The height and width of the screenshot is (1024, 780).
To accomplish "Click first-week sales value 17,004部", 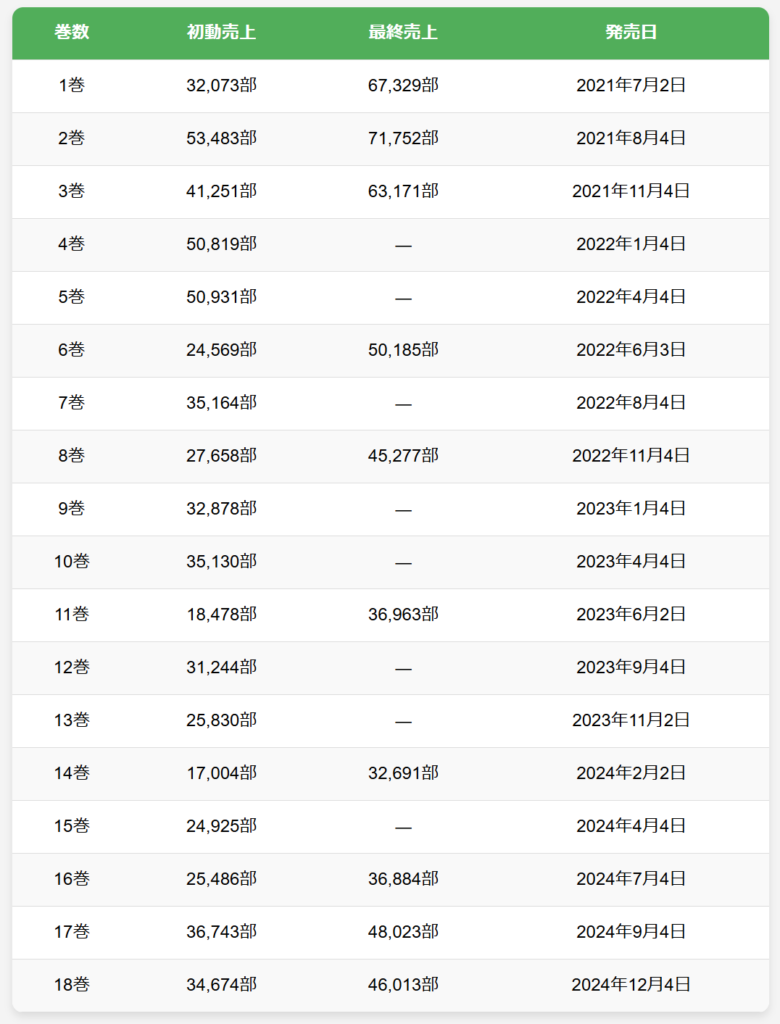I will (x=221, y=773).
